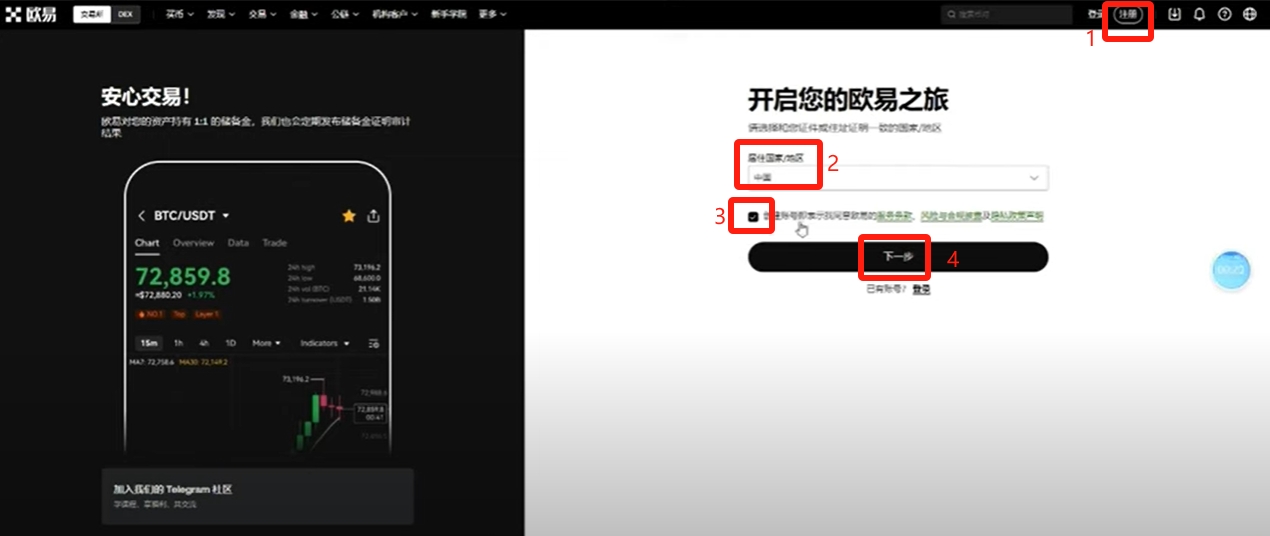Select the Data tab
Image resolution: width=1270 pixels, height=536 pixels.
(x=238, y=243)
